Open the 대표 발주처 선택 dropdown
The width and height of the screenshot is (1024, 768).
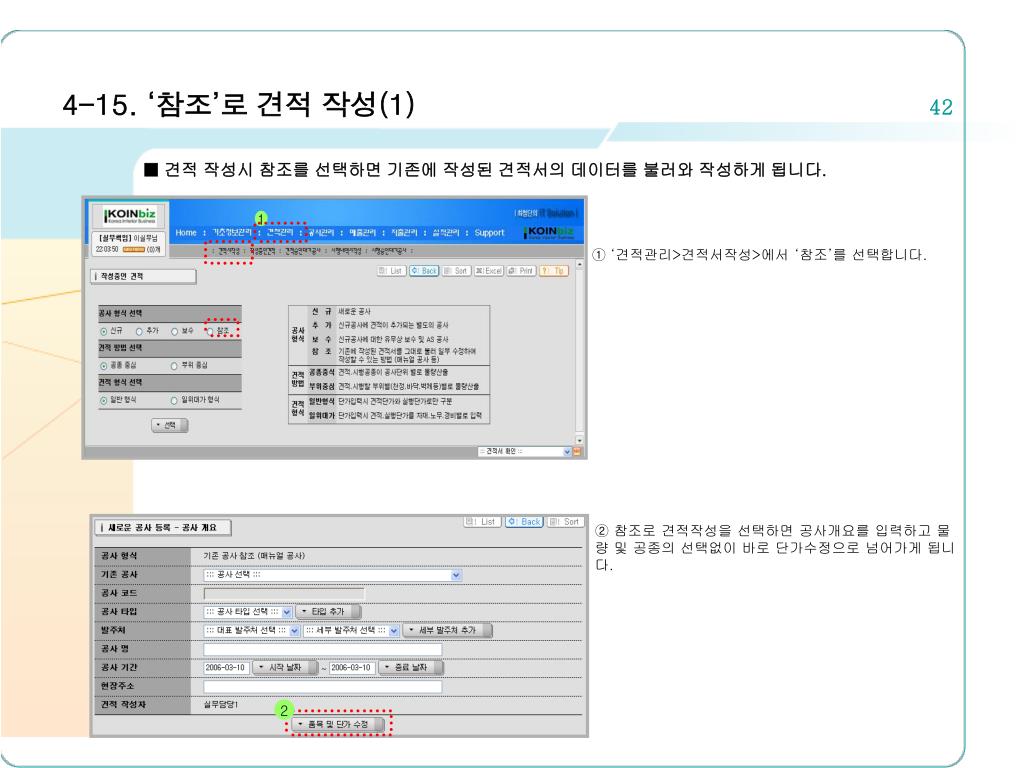pos(251,631)
